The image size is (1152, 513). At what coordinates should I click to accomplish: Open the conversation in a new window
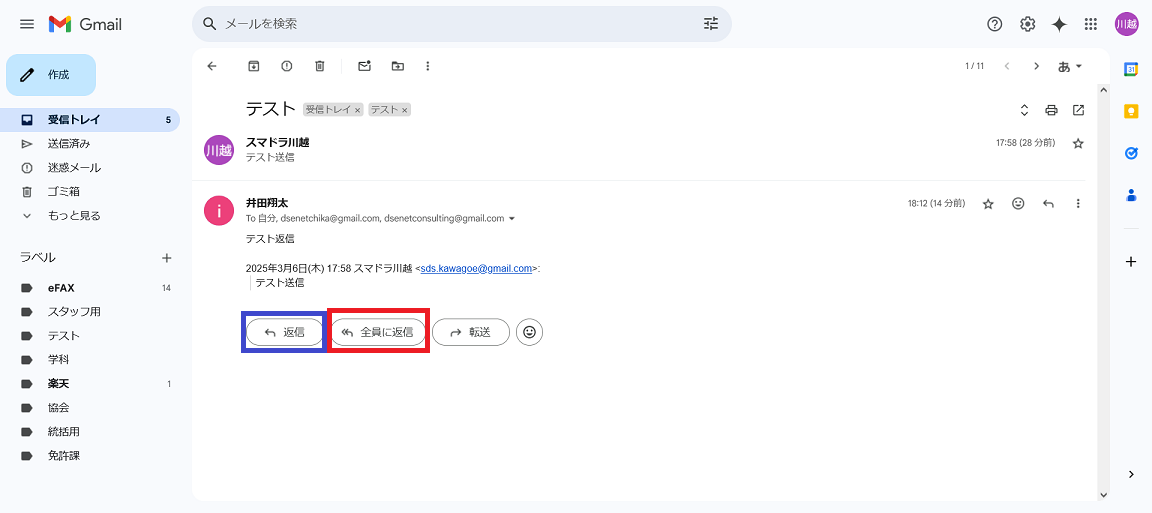click(x=1078, y=110)
